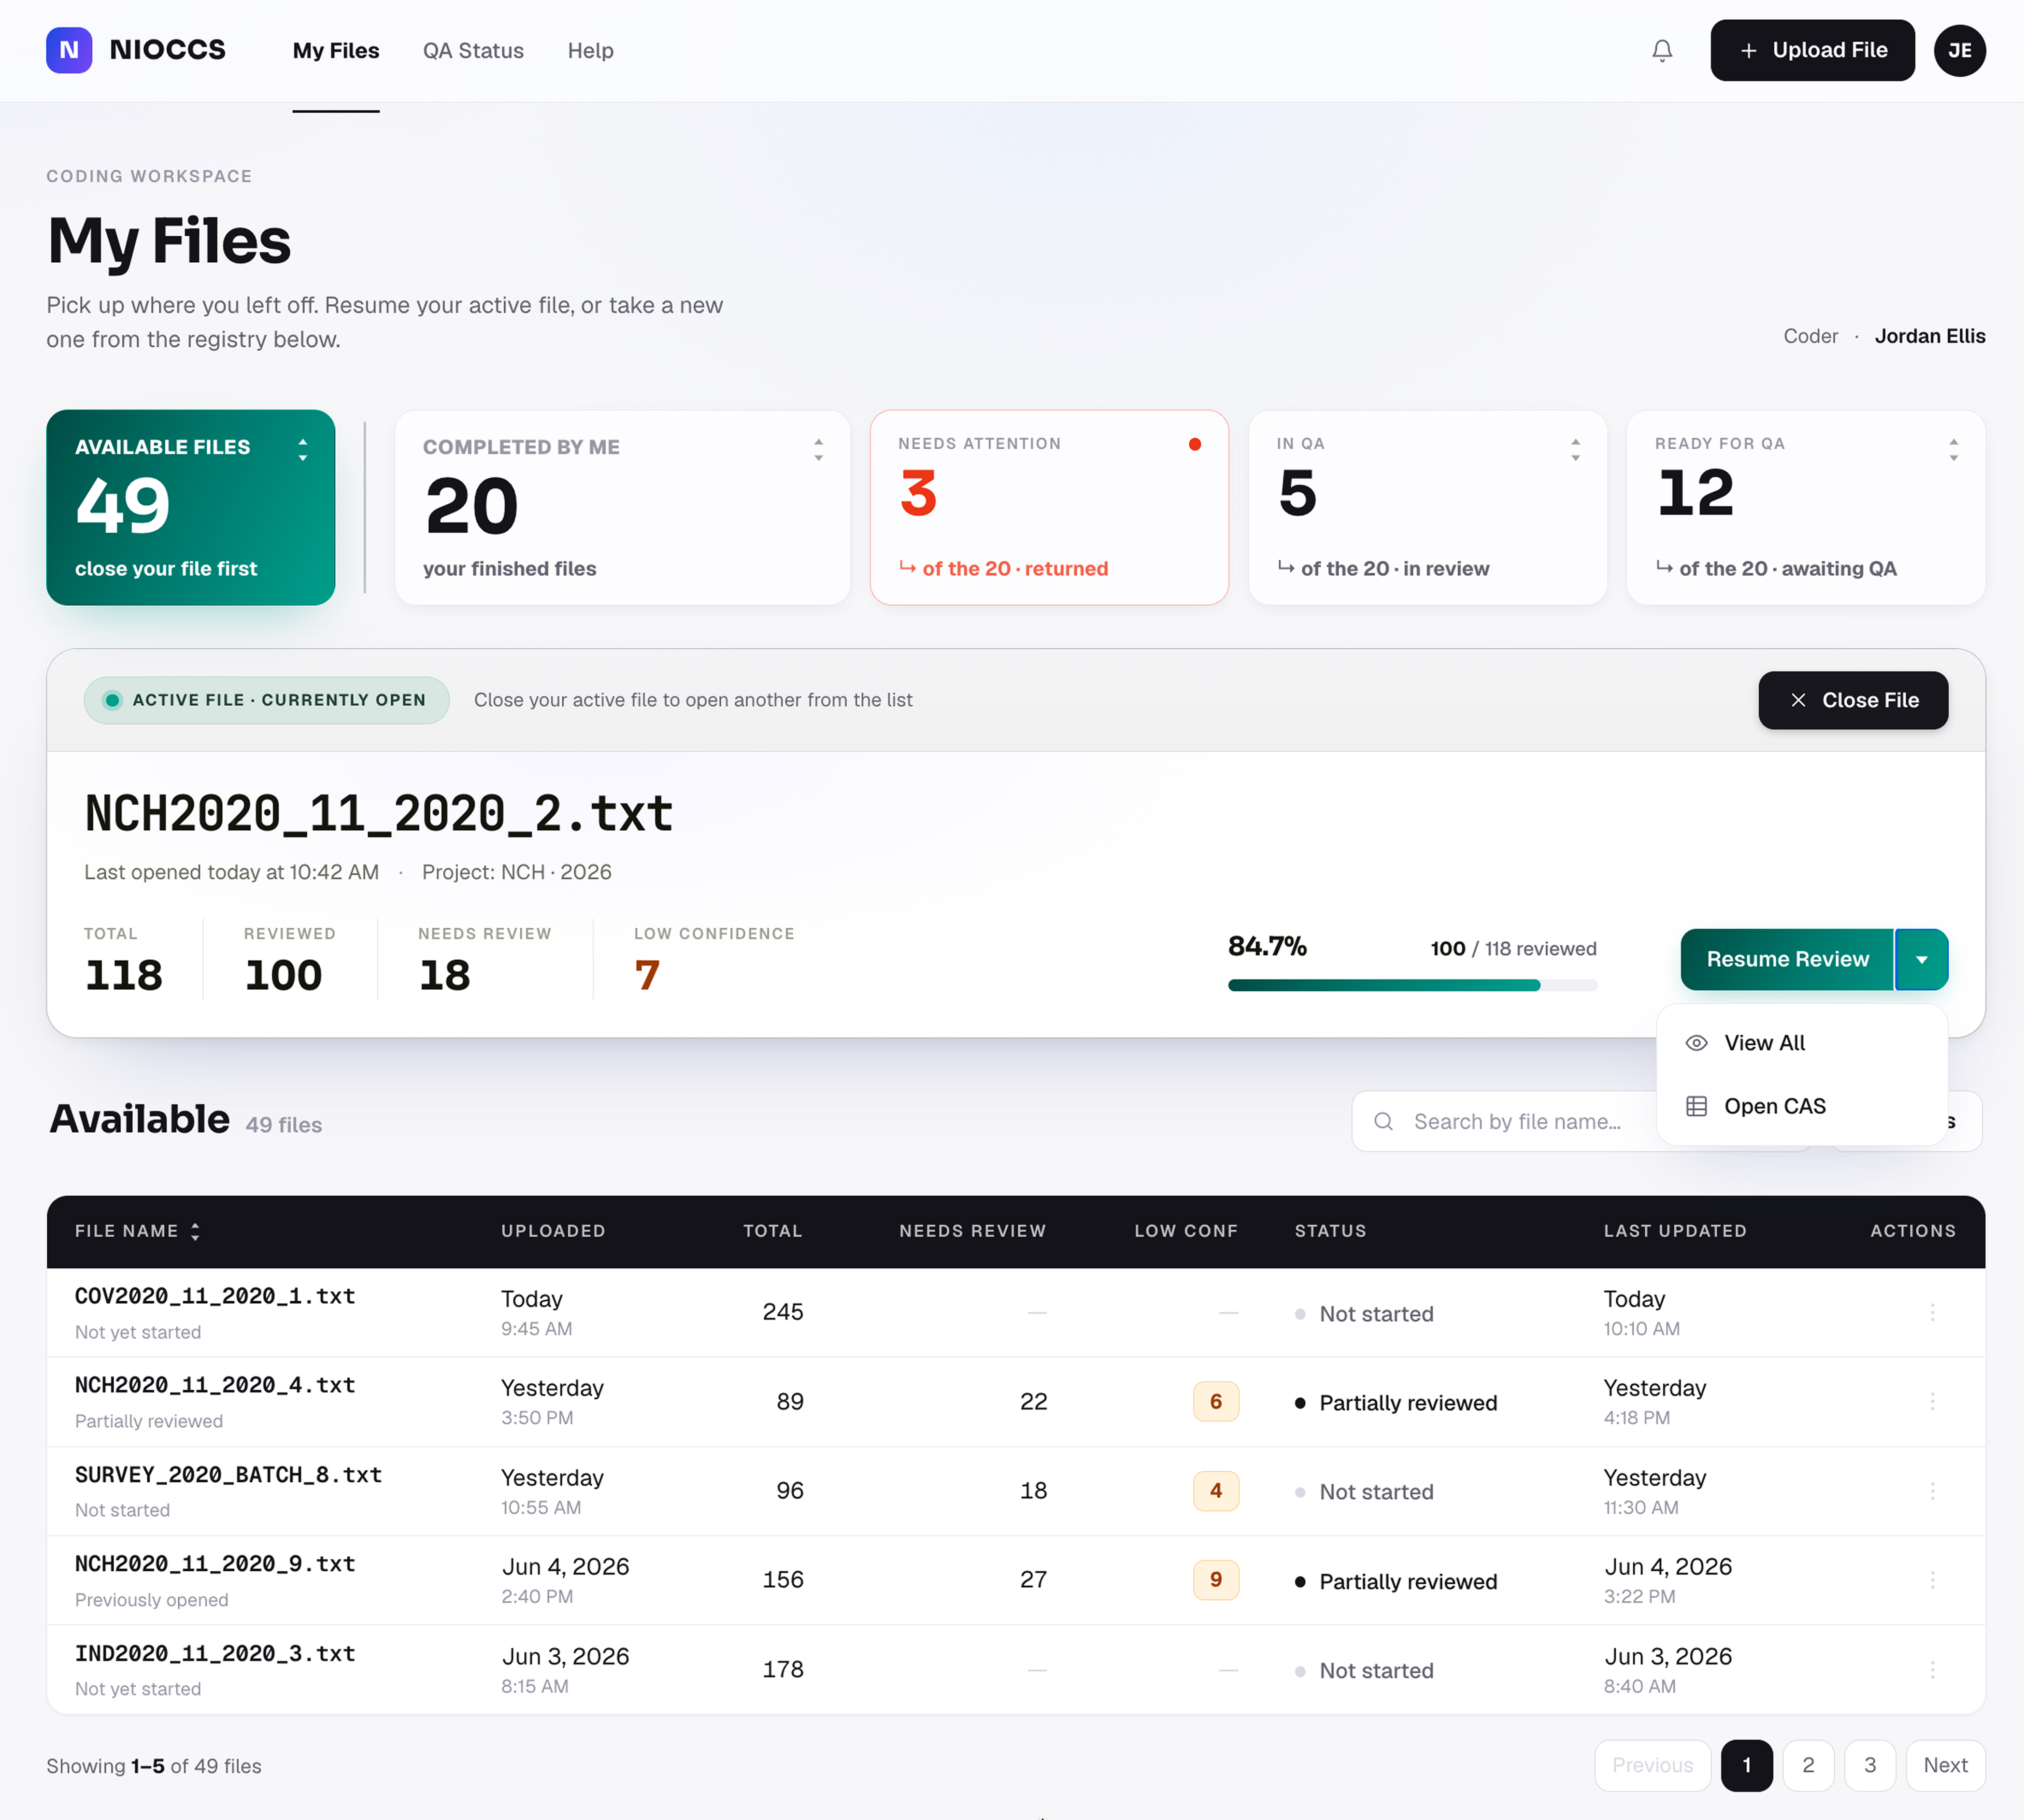This screenshot has width=2024, height=1820.
Task: Select file name NCH2020_11_2020_4.txt
Action: [215, 1385]
